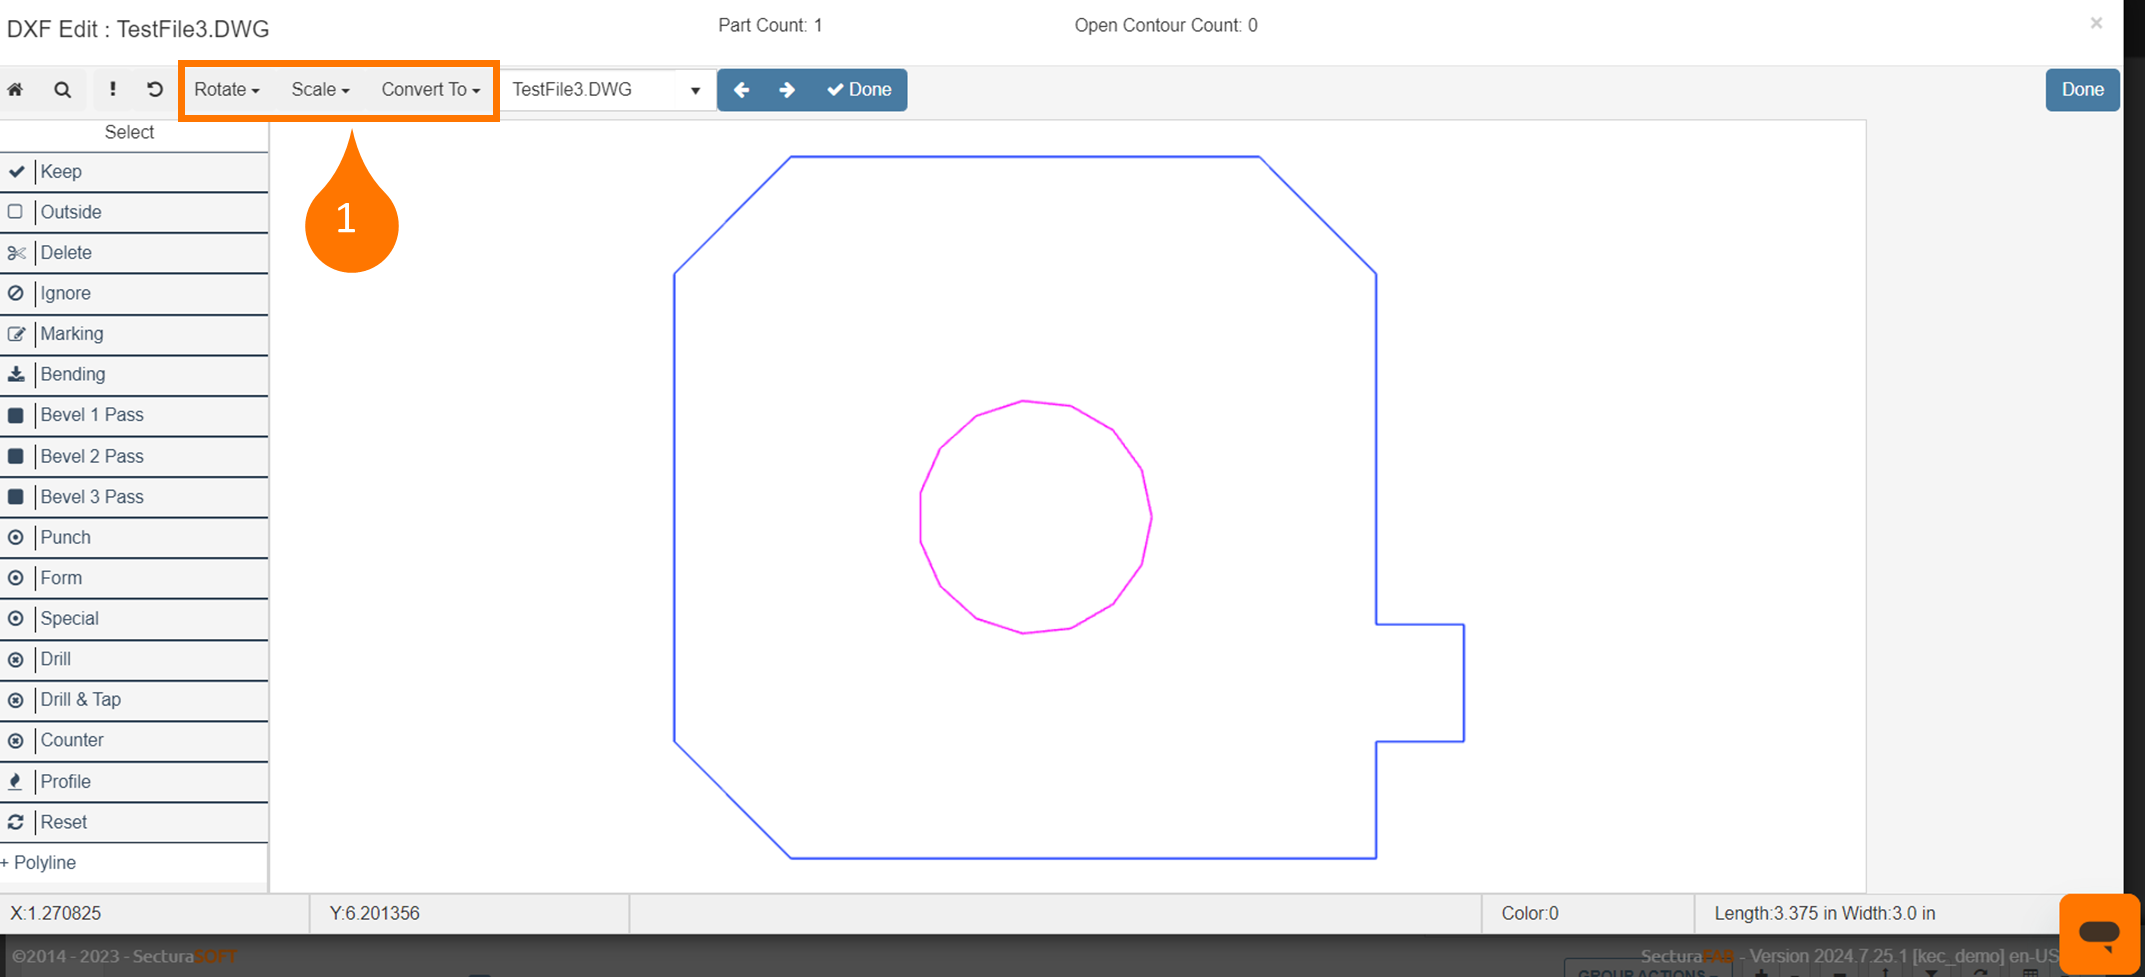Click the magnifier search icon

coord(62,90)
